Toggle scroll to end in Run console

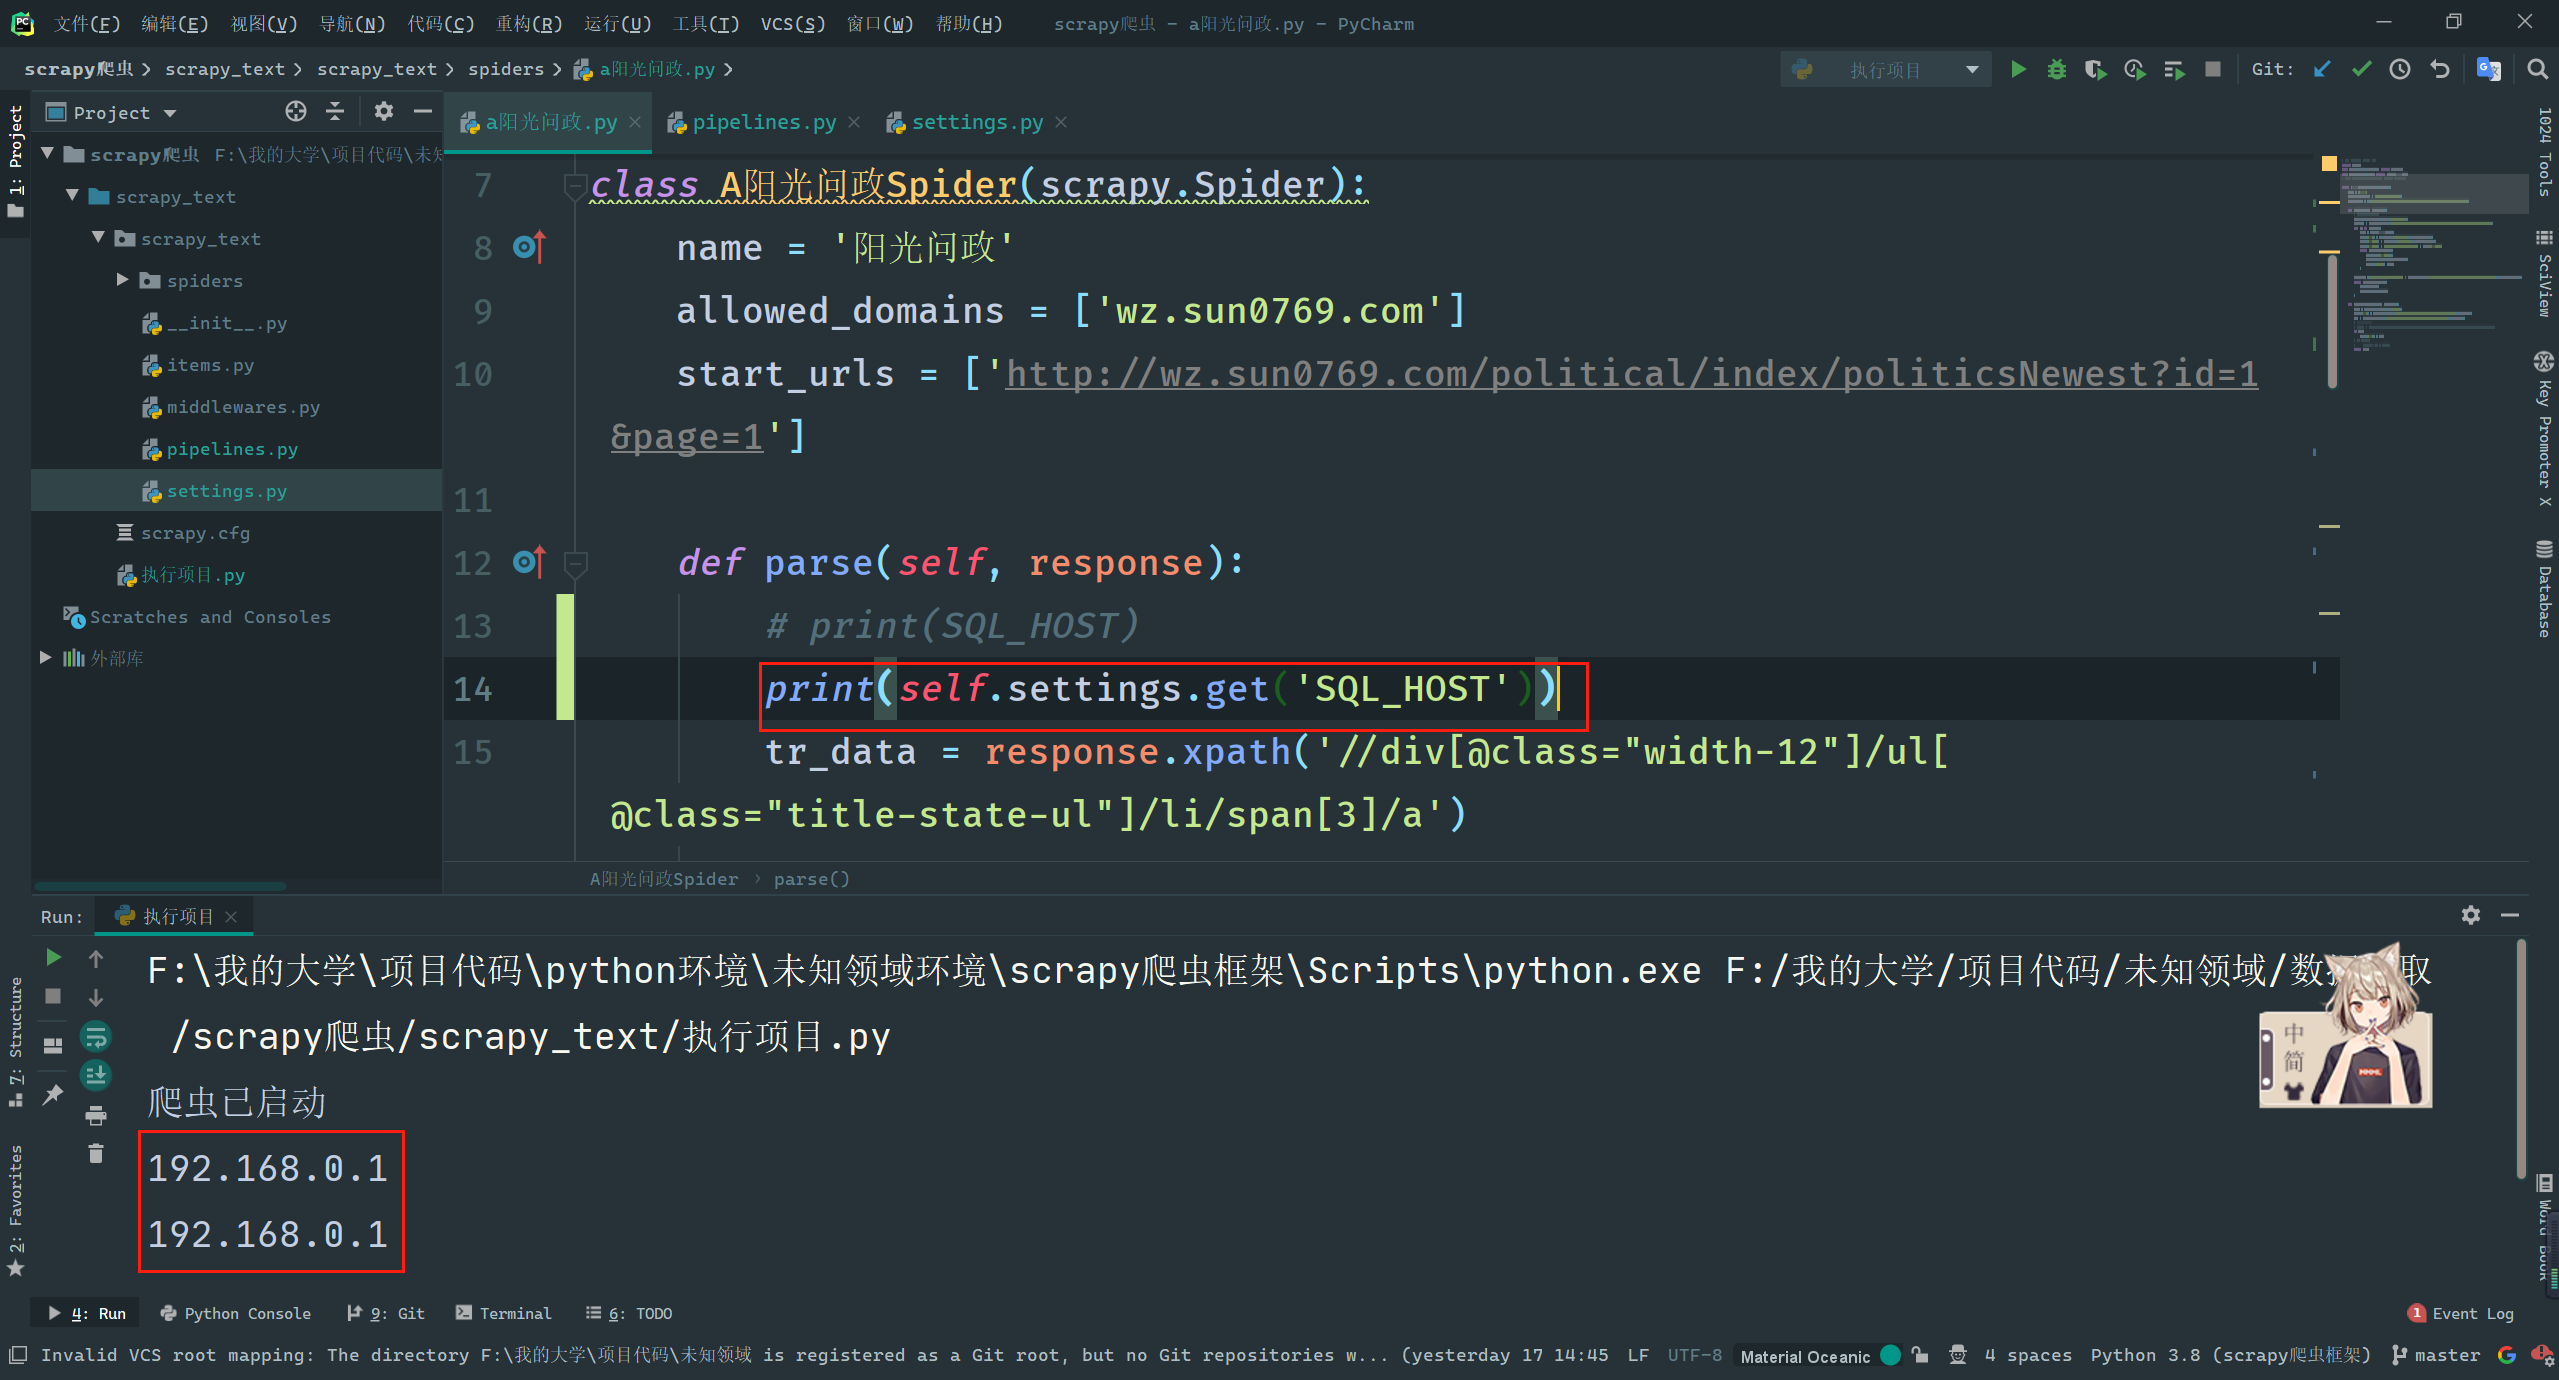[96, 1076]
